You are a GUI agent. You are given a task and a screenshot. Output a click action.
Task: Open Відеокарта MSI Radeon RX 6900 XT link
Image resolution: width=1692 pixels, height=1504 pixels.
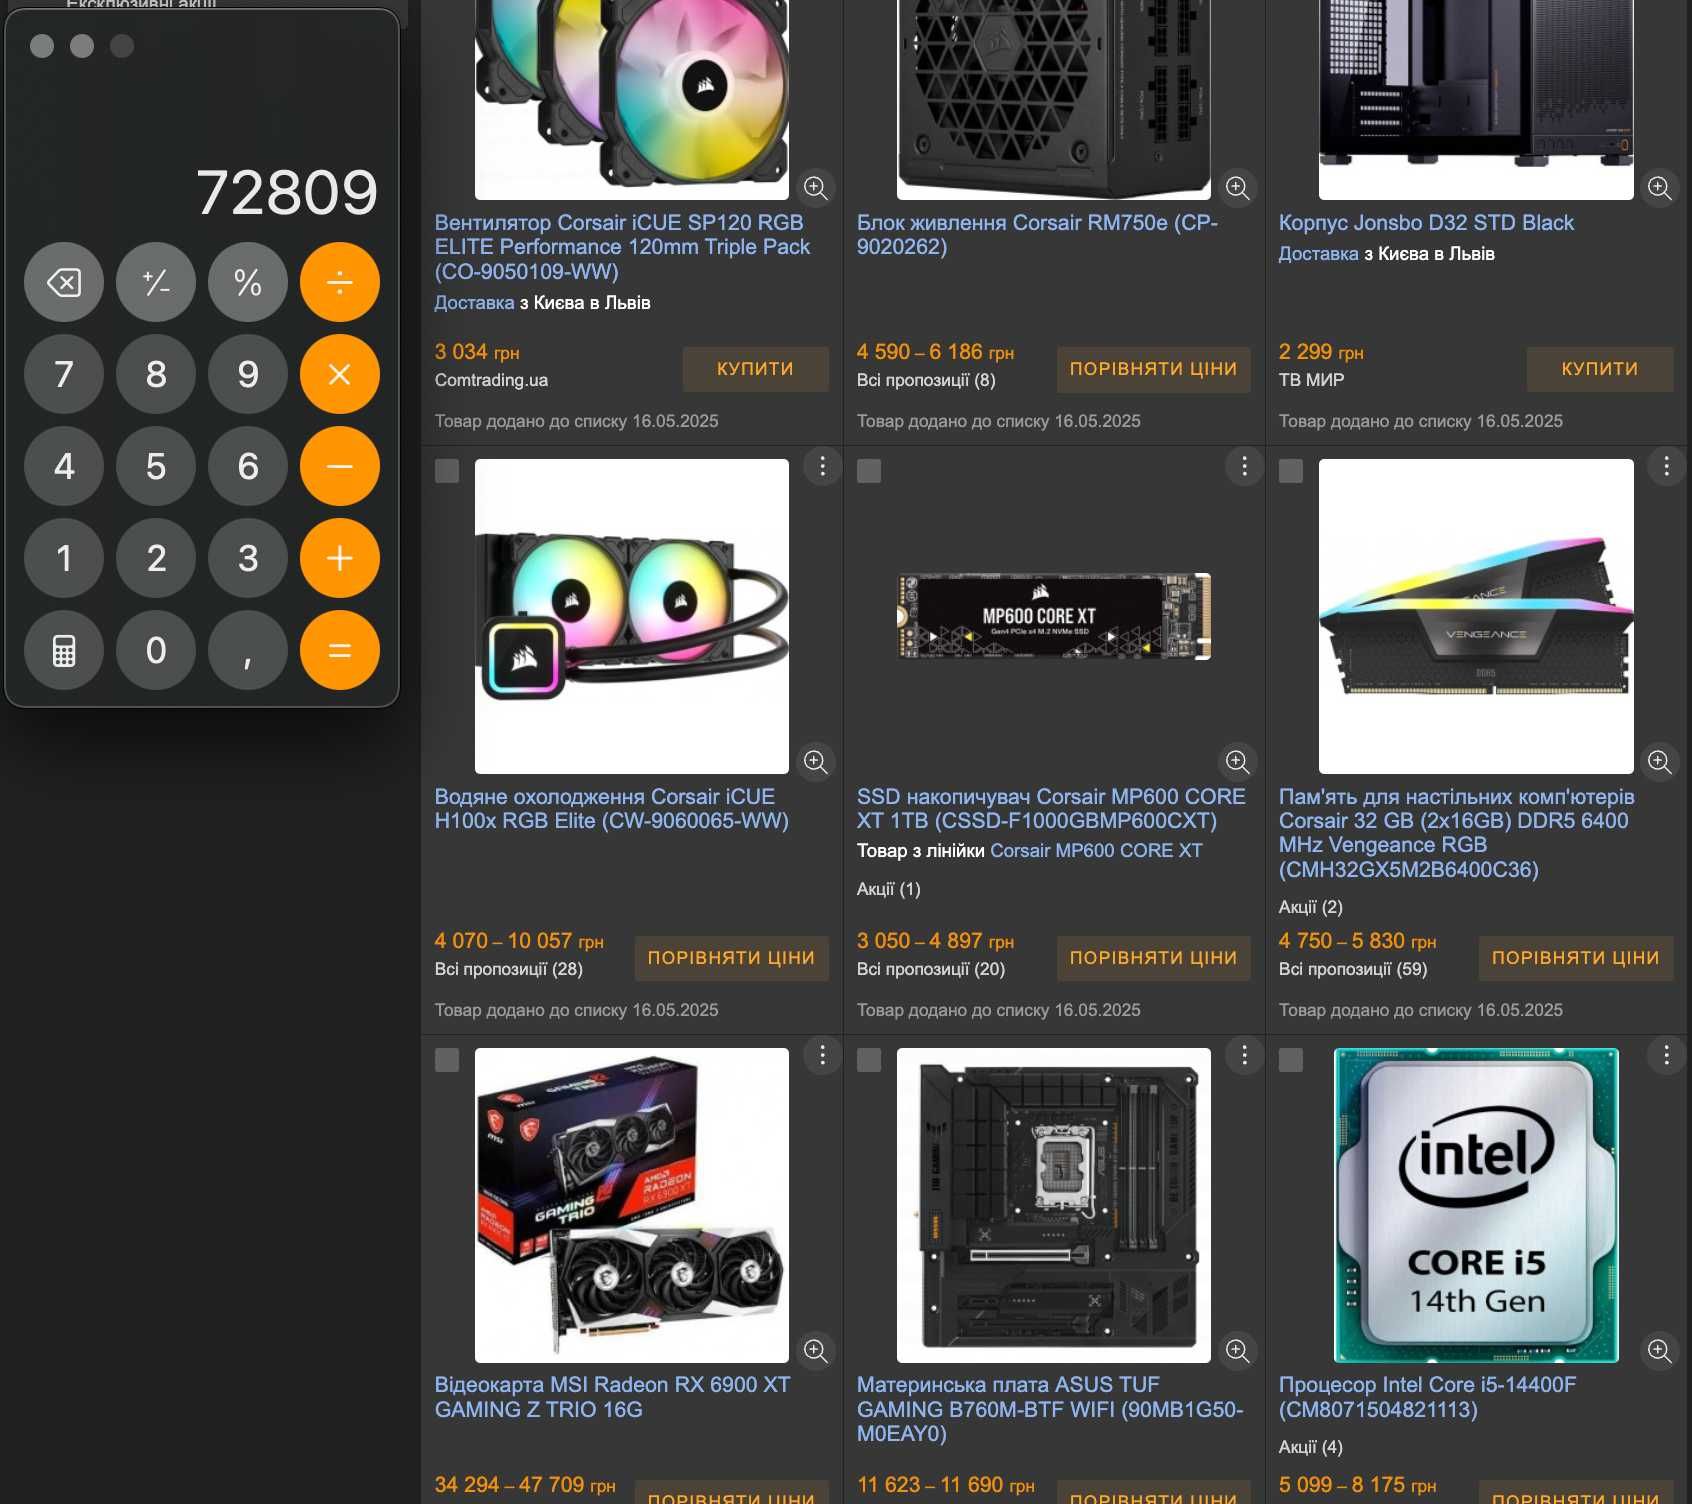(612, 1397)
